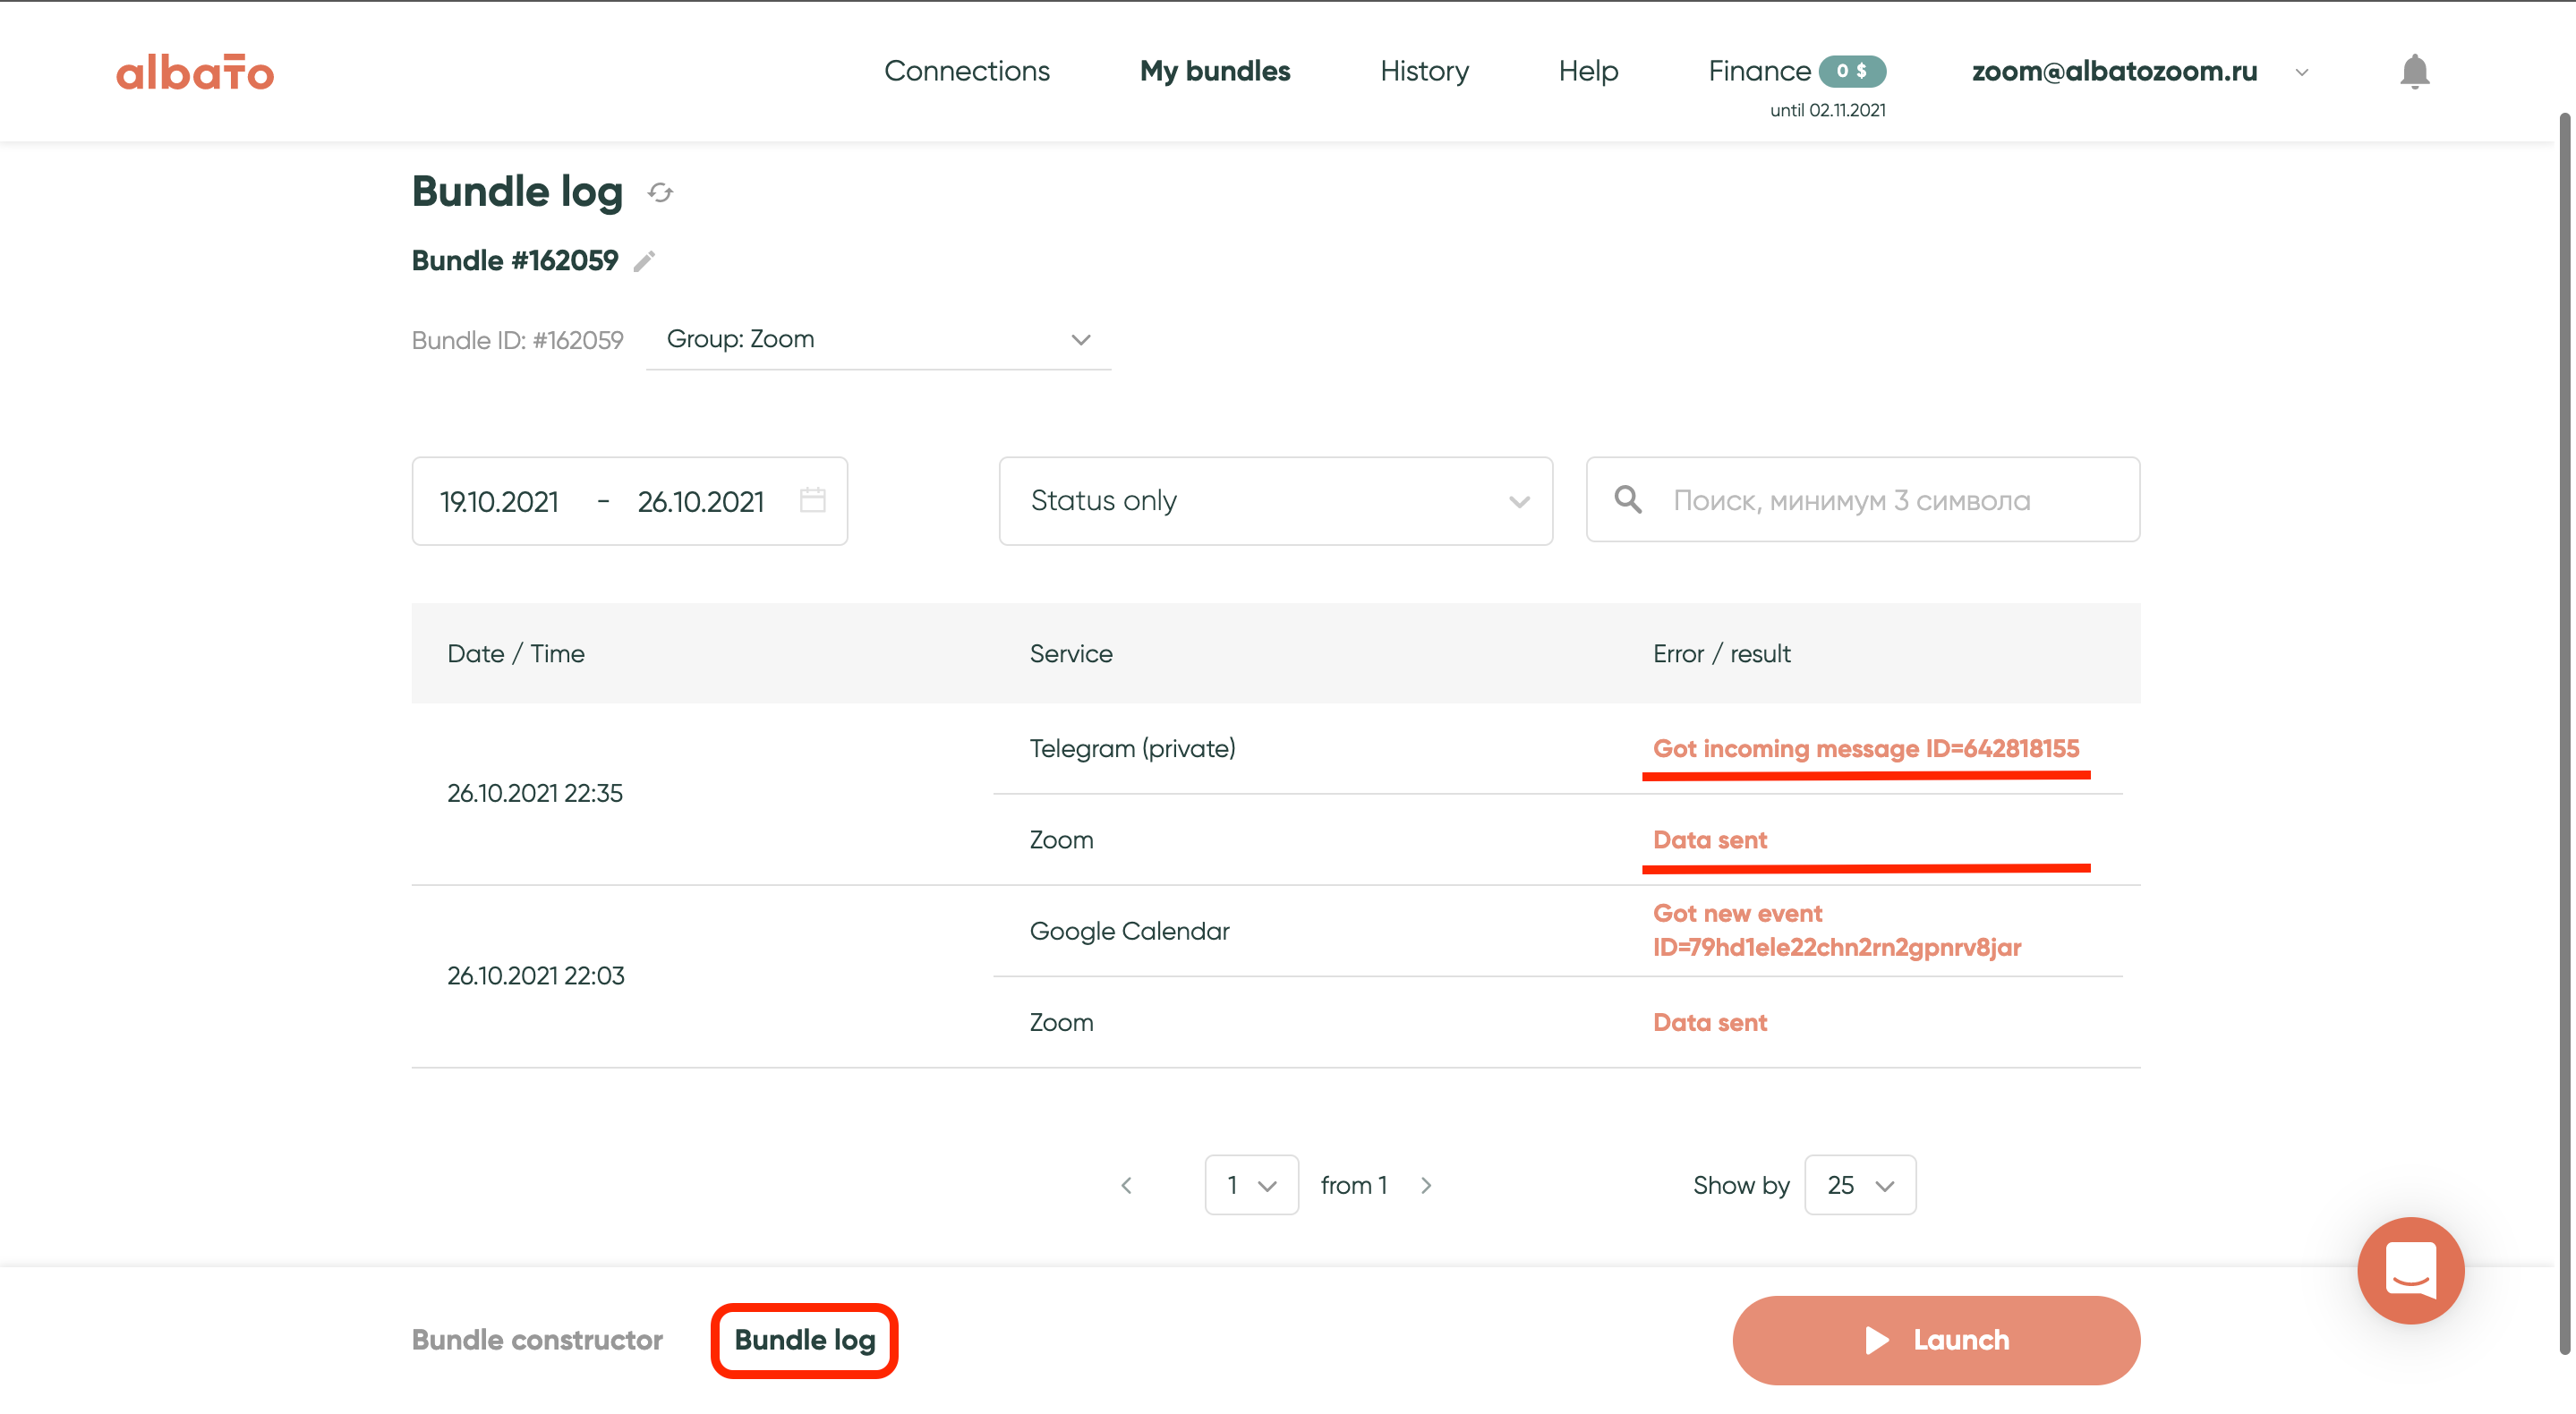
Task: Click the Service column header
Action: point(1071,654)
